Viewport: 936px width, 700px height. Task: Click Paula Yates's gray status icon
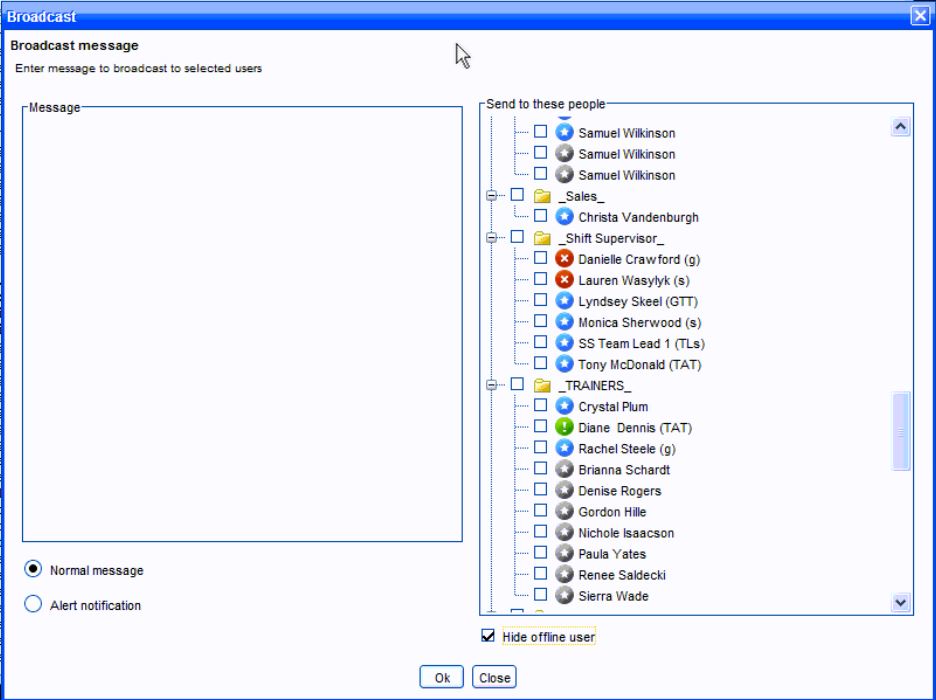564,554
